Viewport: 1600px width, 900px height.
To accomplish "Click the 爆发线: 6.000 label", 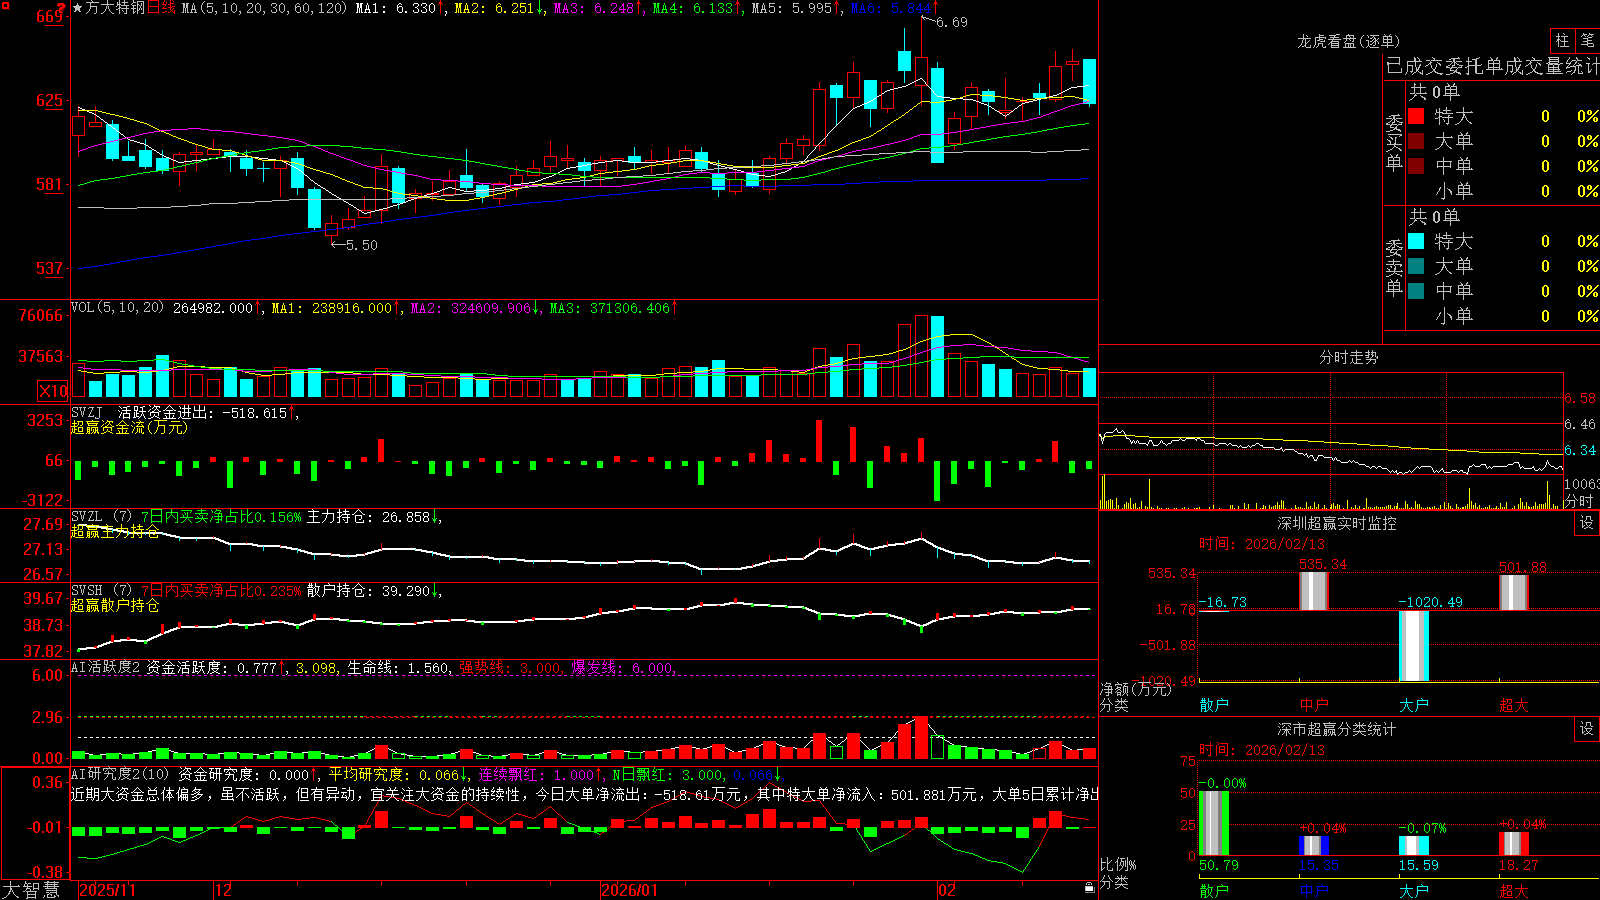I will pyautogui.click(x=624, y=667).
